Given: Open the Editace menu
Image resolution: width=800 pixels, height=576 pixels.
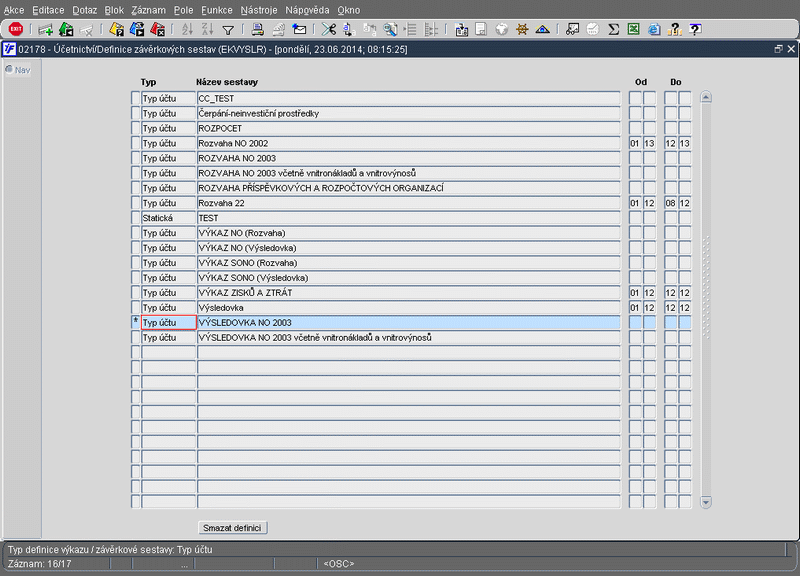Looking at the screenshot, I should point(48,10).
